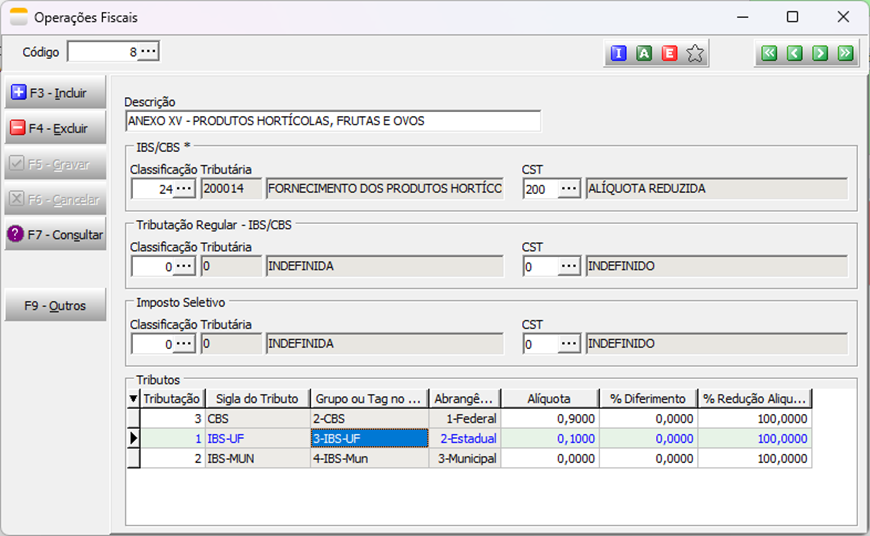Sort by the Alíquota column header
This screenshot has width=870, height=536.
click(x=549, y=398)
